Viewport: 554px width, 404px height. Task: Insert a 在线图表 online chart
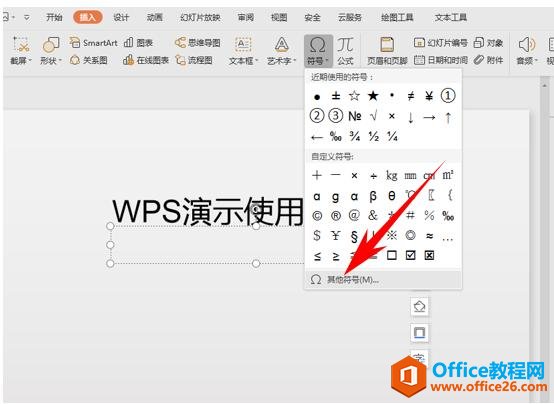tap(146, 60)
